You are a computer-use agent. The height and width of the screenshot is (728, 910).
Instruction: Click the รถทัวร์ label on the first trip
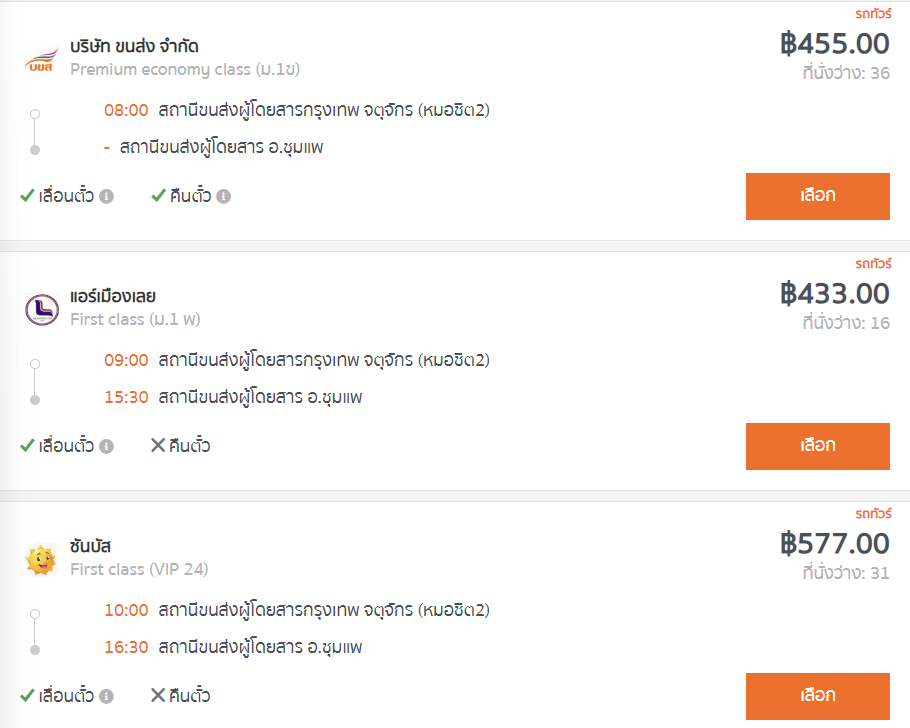click(x=873, y=13)
